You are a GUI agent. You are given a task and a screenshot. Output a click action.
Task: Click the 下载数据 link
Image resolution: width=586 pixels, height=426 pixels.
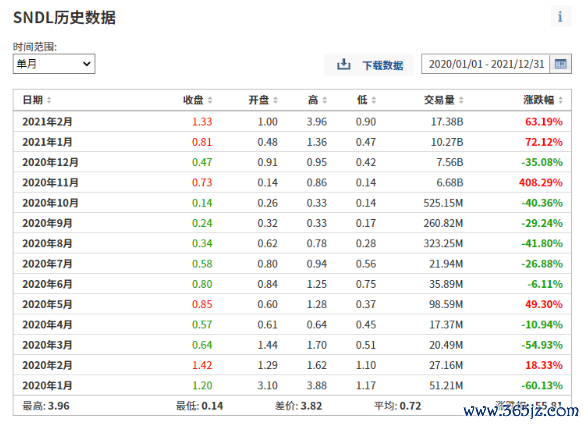pos(383,65)
